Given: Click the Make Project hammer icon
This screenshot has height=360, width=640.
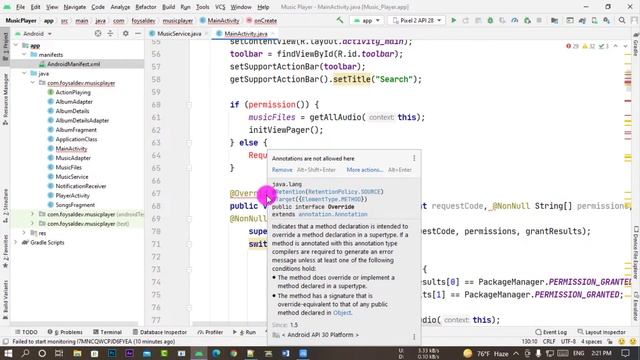Looking at the screenshot, I should 340,20.
